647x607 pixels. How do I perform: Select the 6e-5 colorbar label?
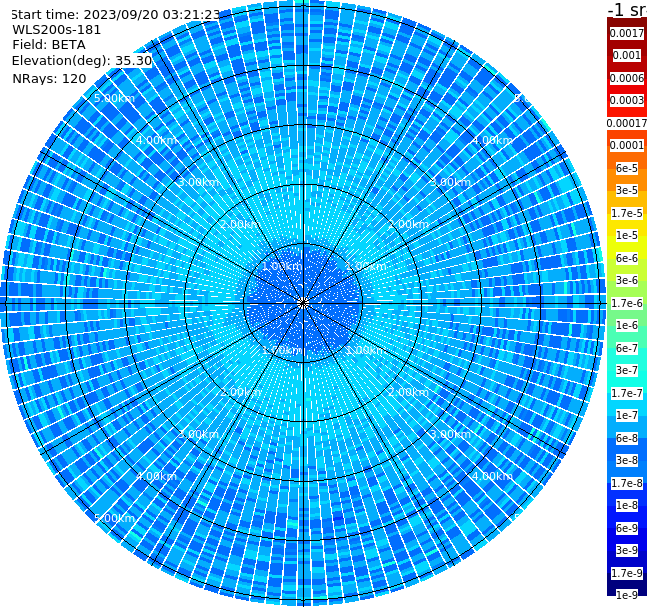[x=627, y=168]
